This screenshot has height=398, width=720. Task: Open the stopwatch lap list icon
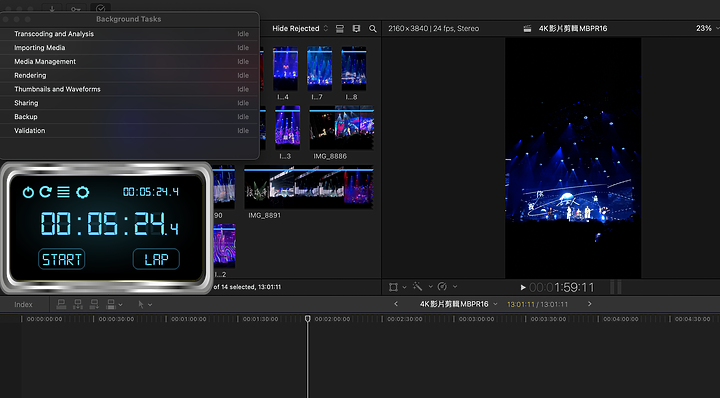point(63,192)
